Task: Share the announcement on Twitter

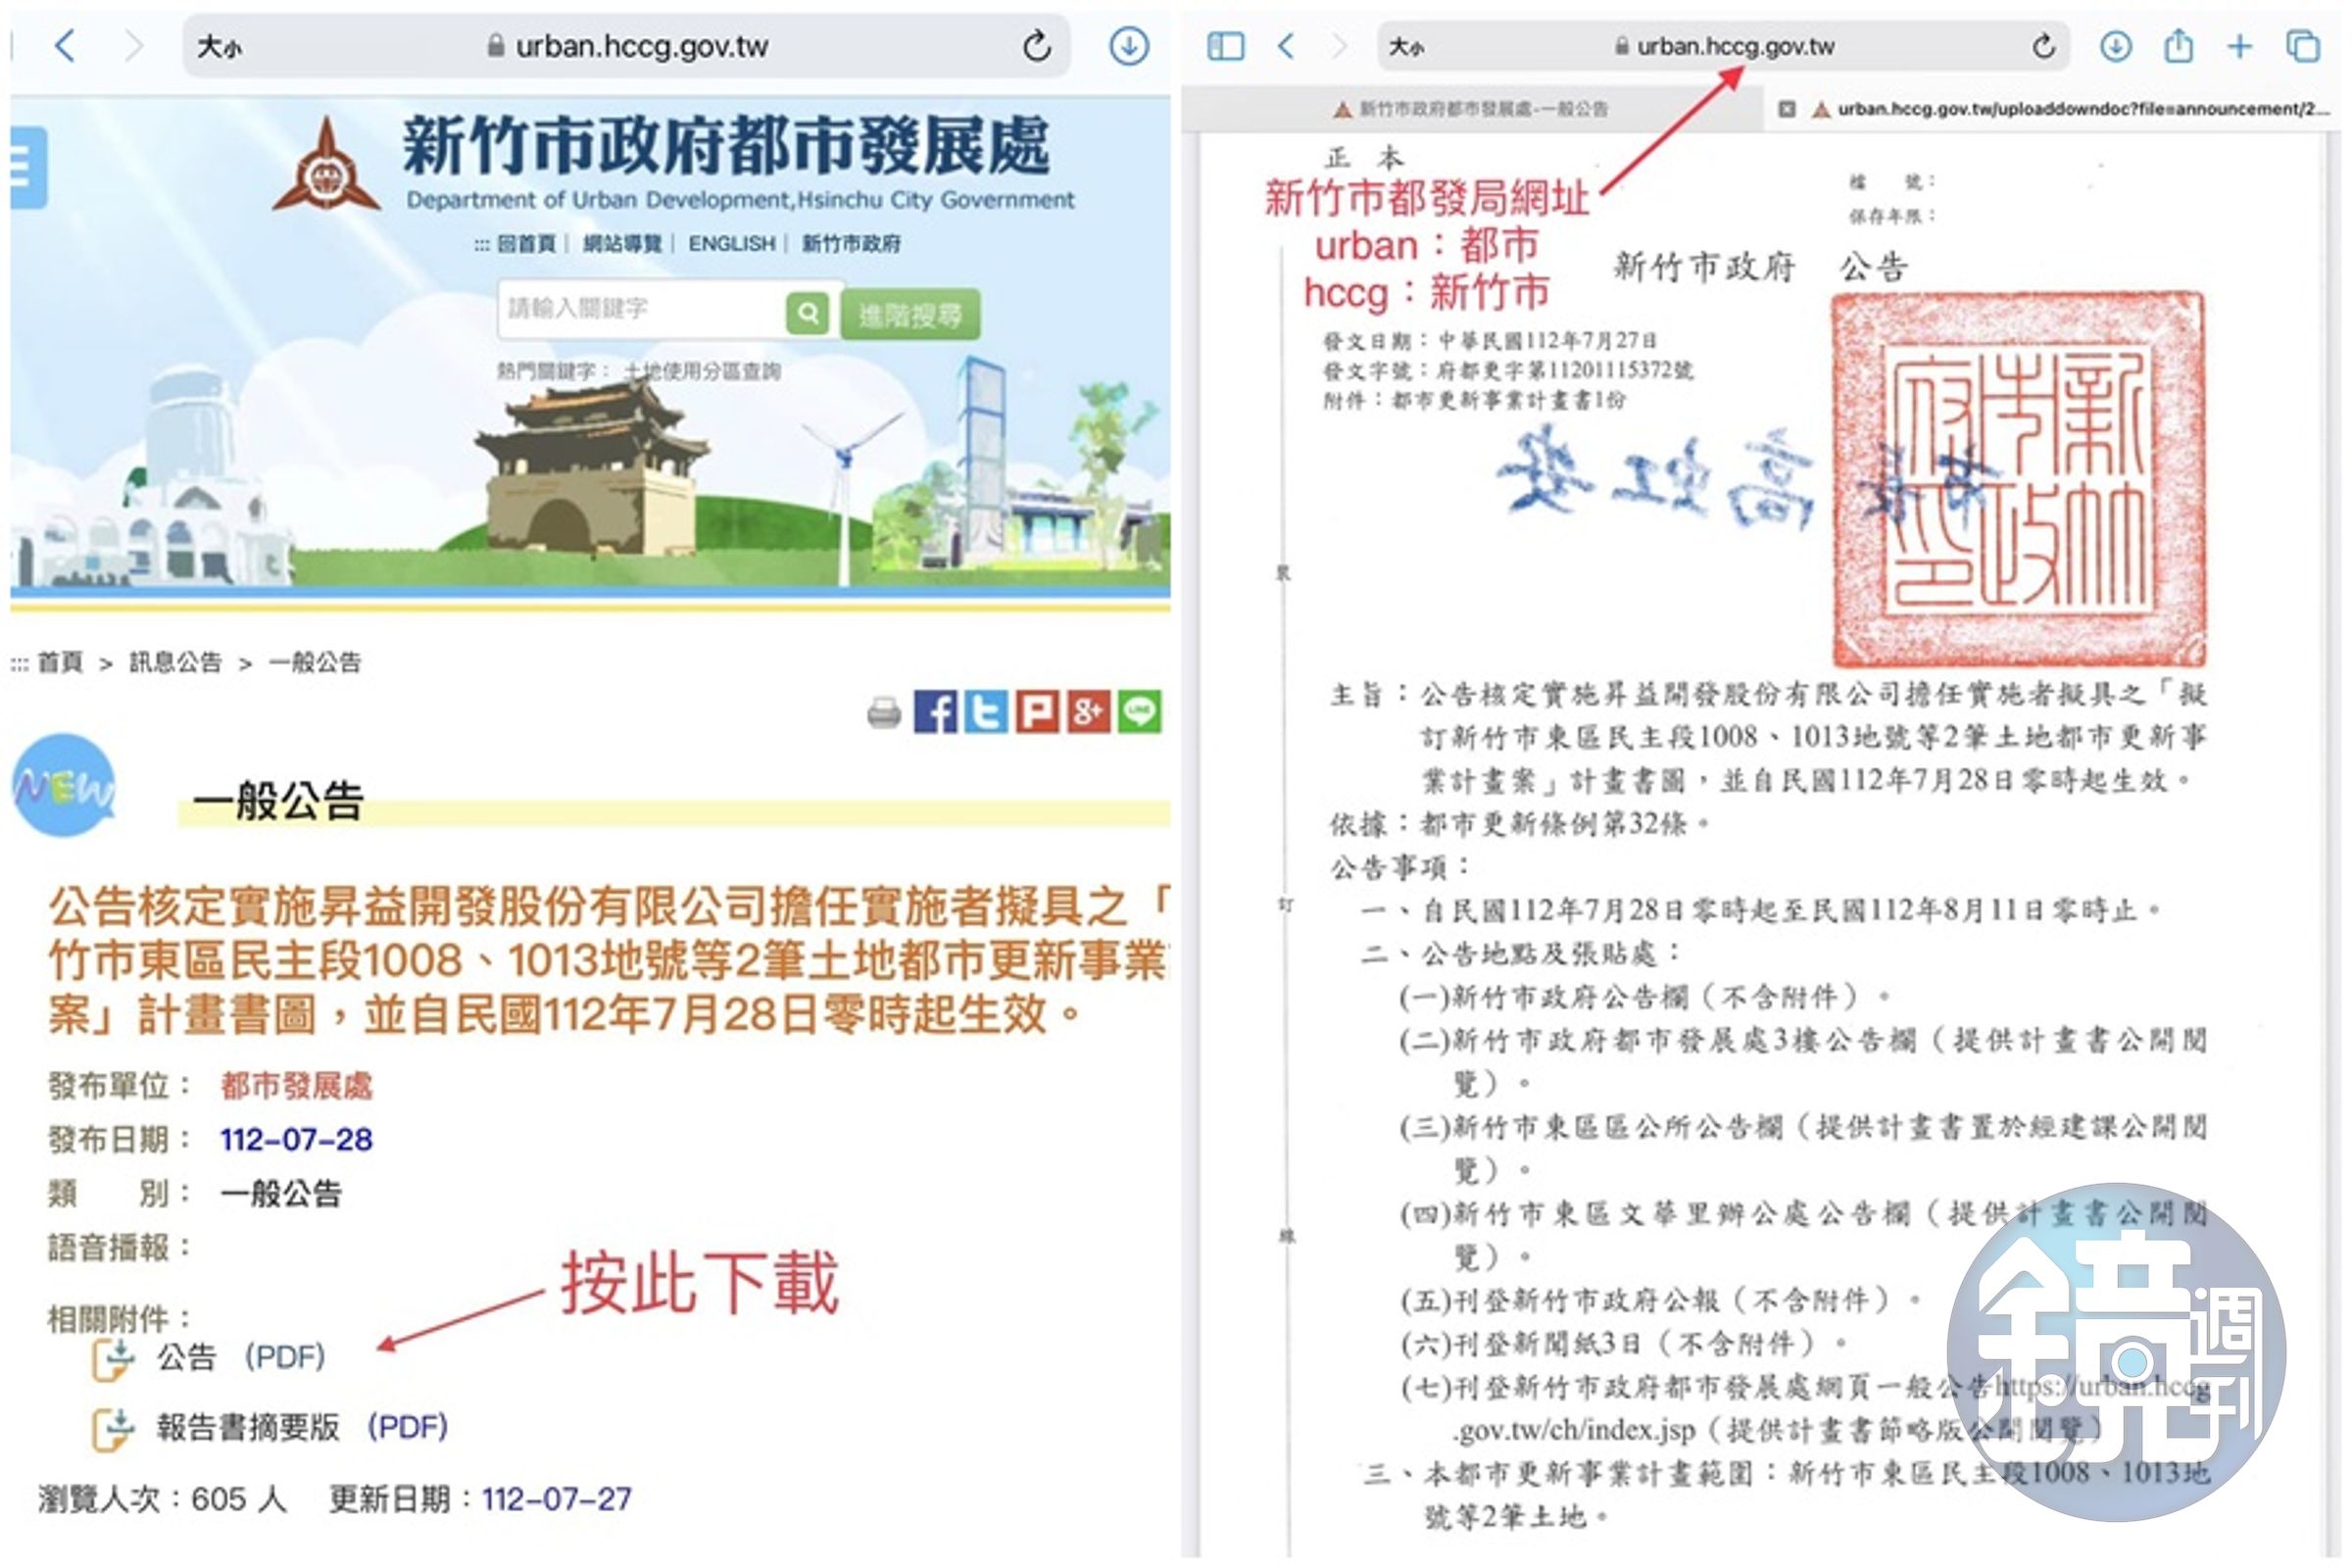Action: pyautogui.click(x=986, y=712)
